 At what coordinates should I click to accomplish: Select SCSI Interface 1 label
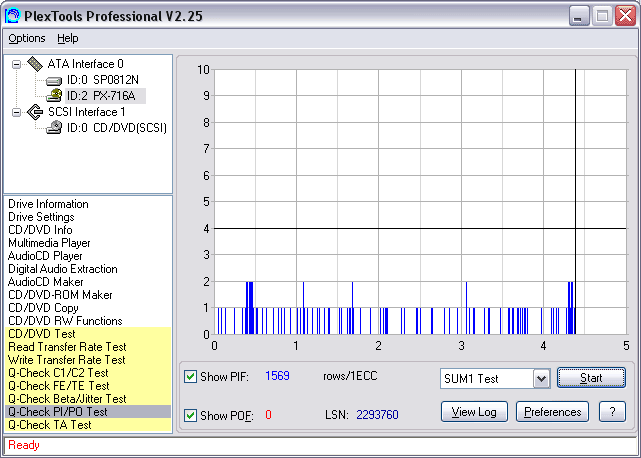(87, 112)
